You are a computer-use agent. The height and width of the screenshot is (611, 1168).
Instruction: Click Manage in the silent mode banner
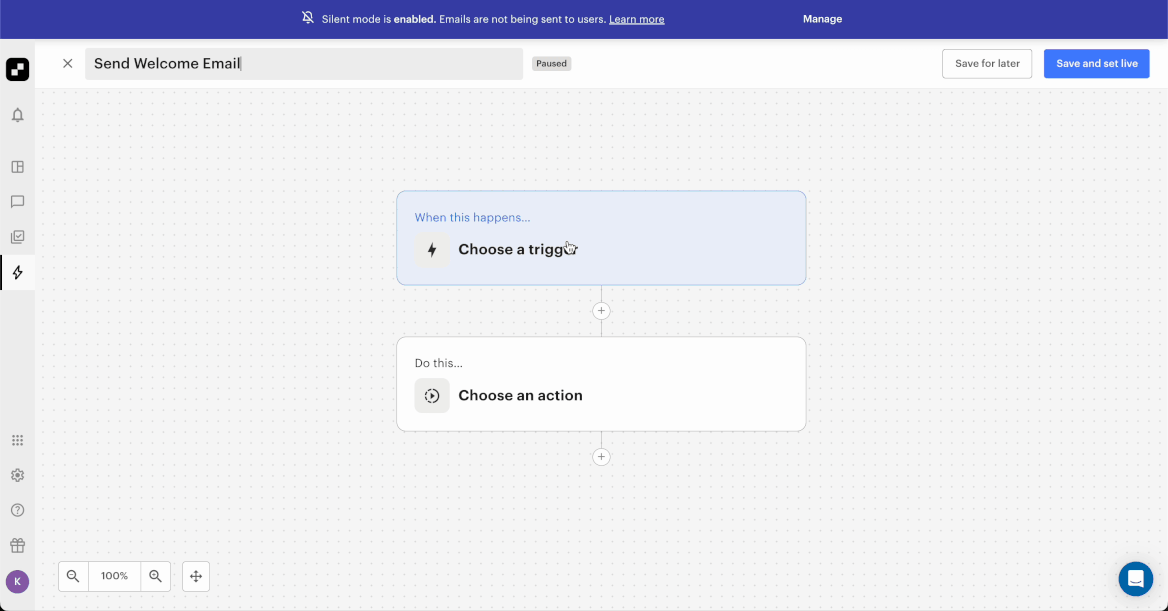[x=822, y=19]
